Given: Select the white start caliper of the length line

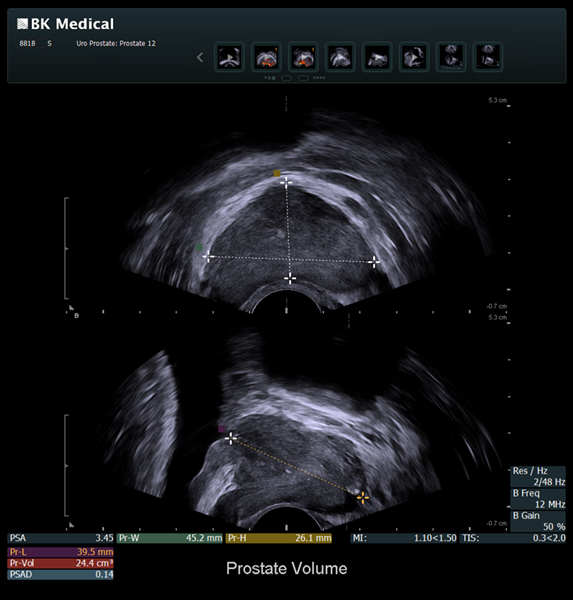Looking at the screenshot, I should pyautogui.click(x=230, y=438).
